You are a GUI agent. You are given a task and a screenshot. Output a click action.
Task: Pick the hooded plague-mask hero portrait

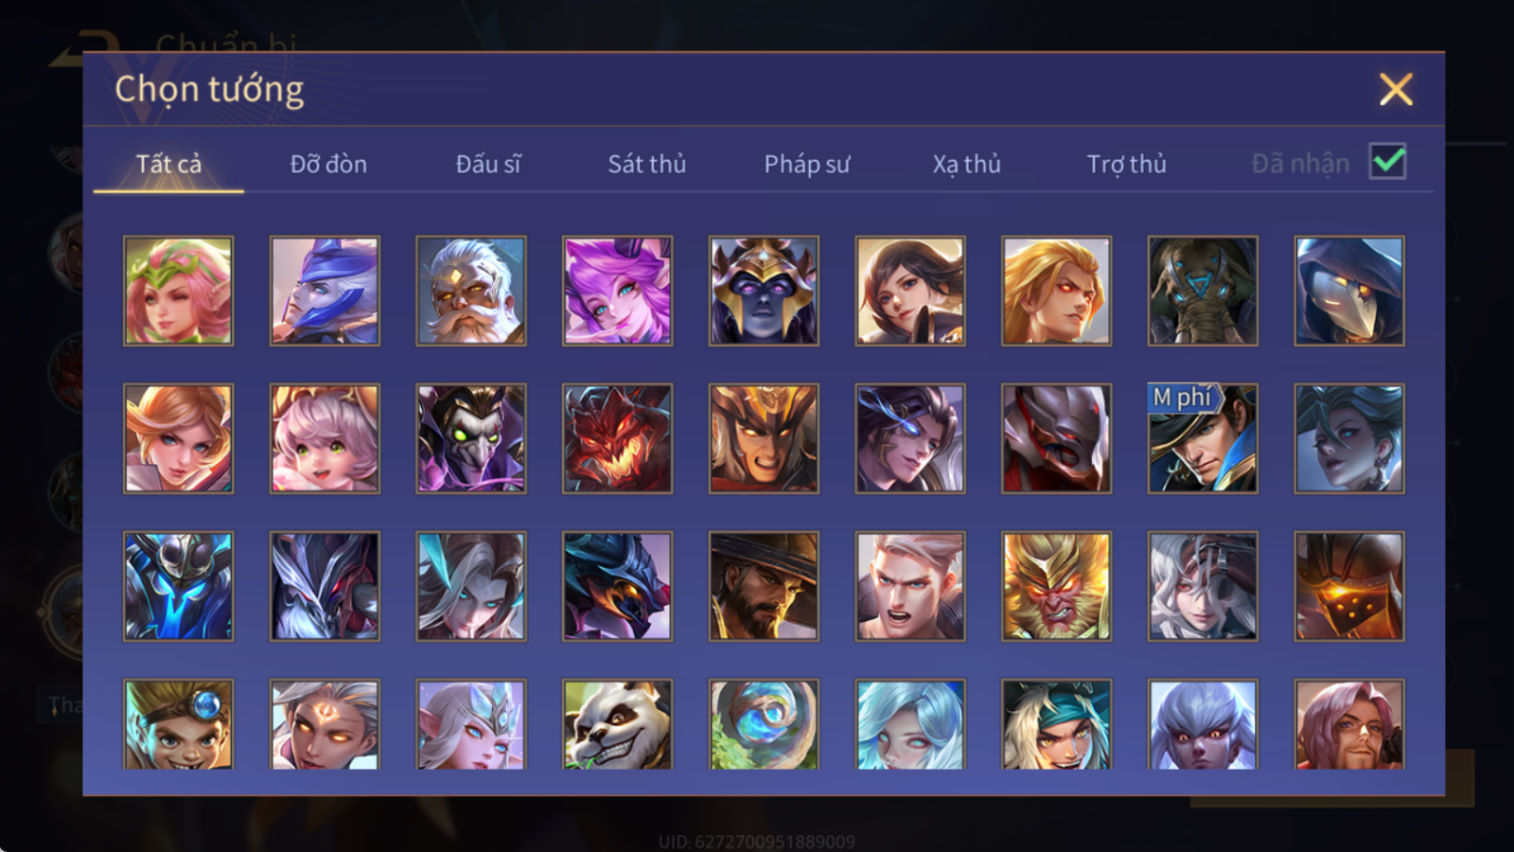coord(1349,291)
